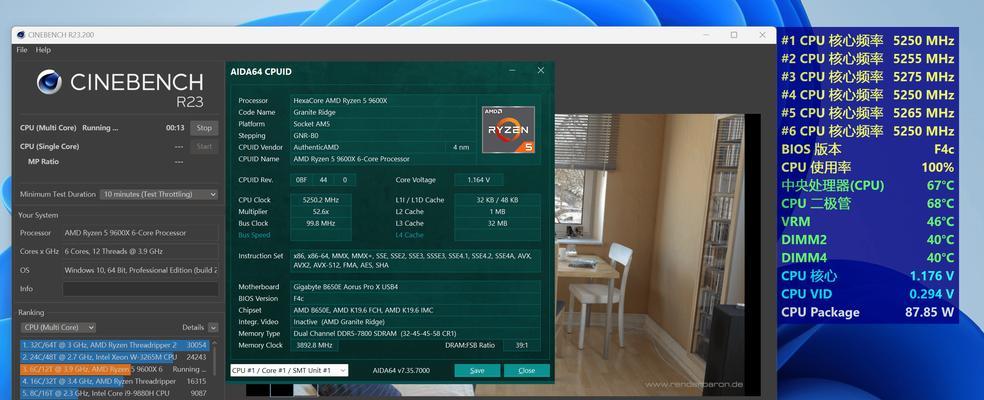Click the Memory Type DDR5-7800 value
The image size is (984, 400).
tap(415, 333)
